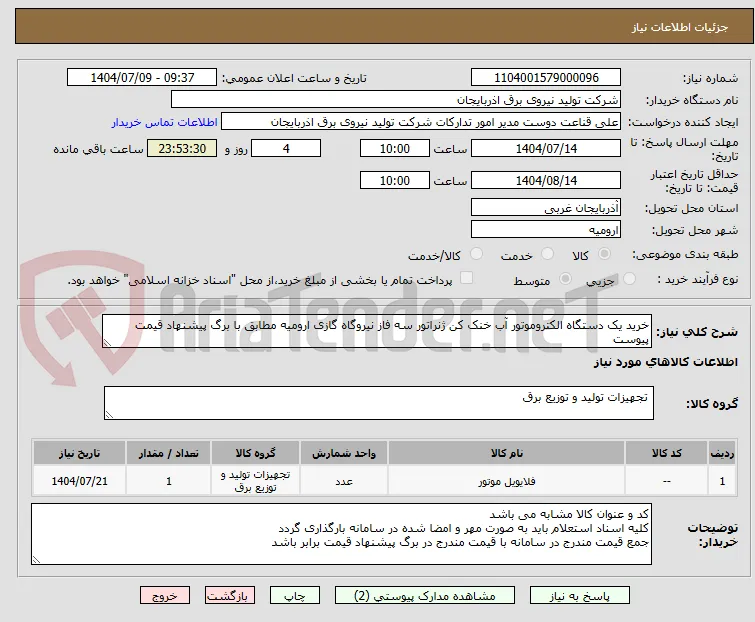This screenshot has width=755, height=622.
Task: Click the اطلاعات کالاهای مورد نیاز section heading
Action: pos(665,362)
